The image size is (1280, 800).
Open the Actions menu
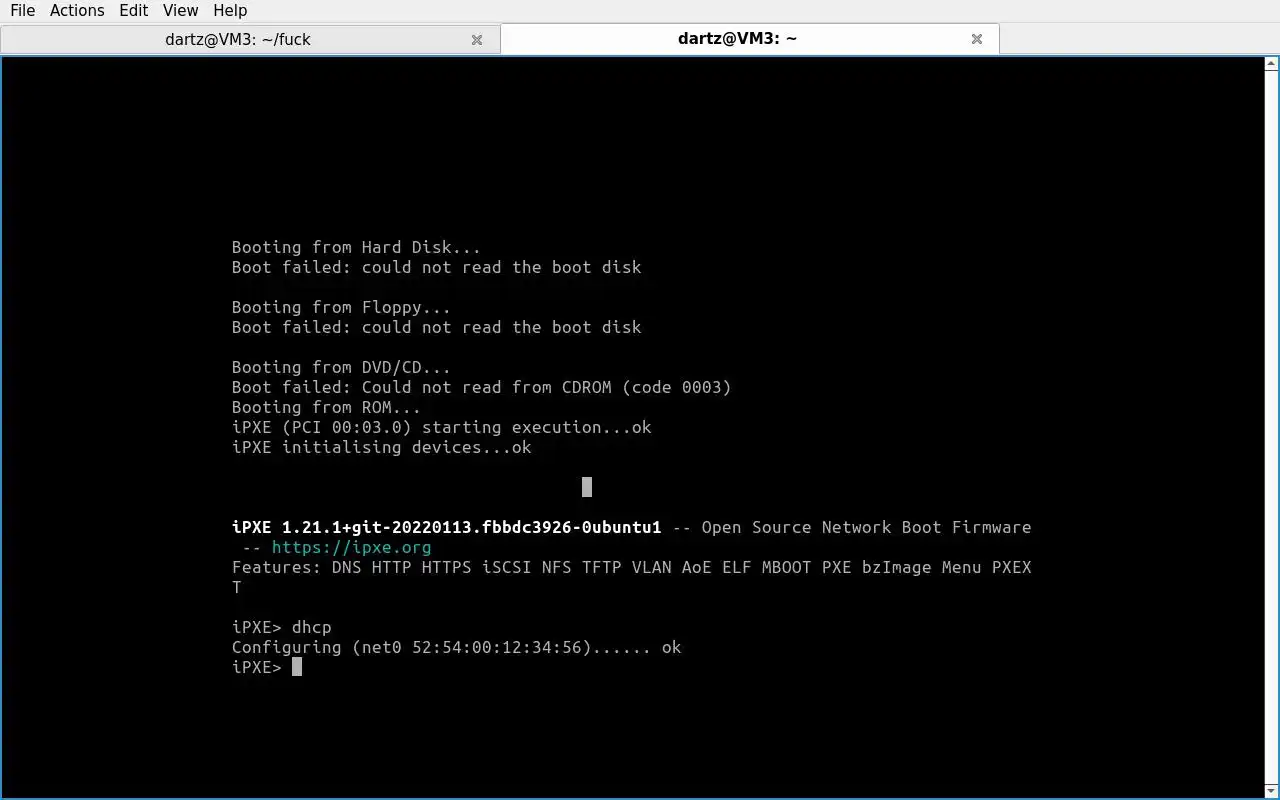pyautogui.click(x=77, y=10)
